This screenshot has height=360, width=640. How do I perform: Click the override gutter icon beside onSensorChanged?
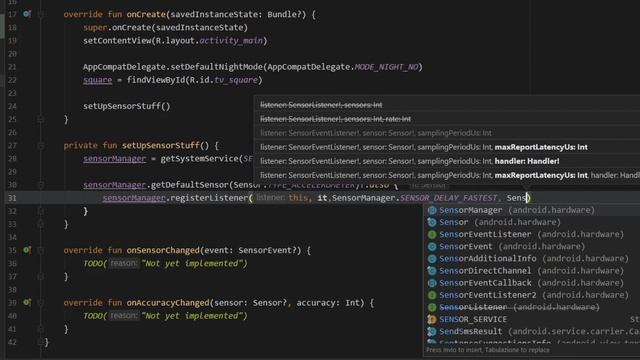27,250
